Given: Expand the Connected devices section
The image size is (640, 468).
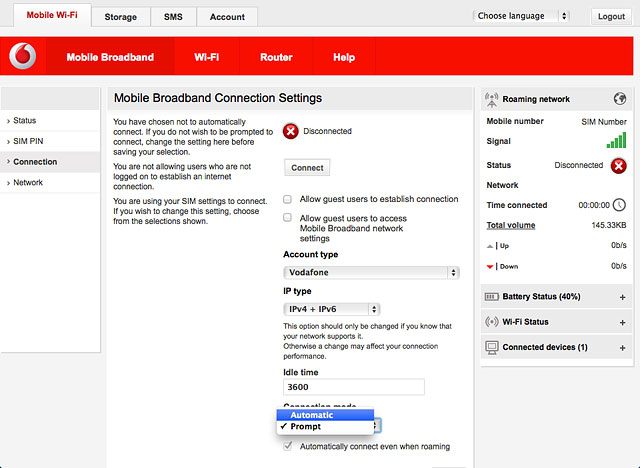Looking at the screenshot, I should (622, 348).
